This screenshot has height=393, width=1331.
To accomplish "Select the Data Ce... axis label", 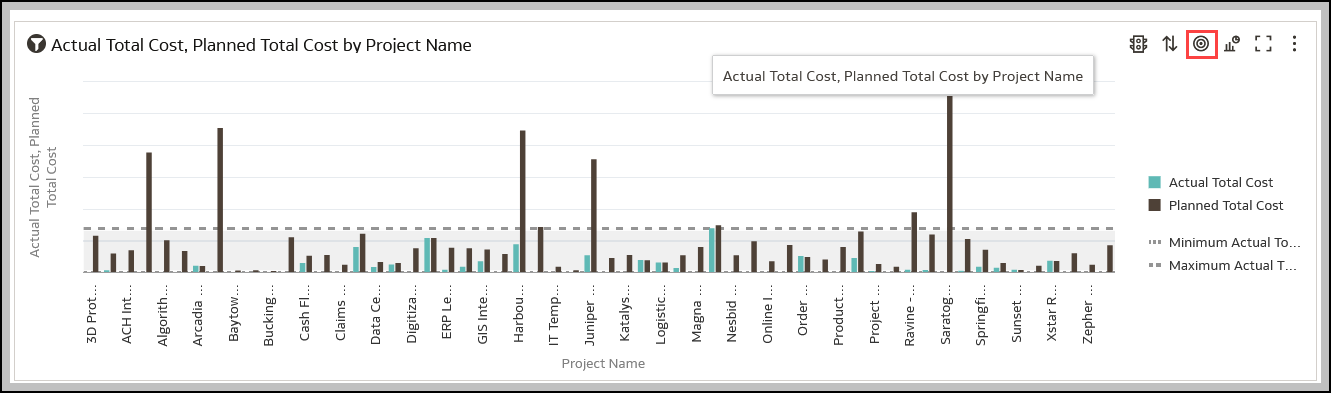I will [x=377, y=314].
